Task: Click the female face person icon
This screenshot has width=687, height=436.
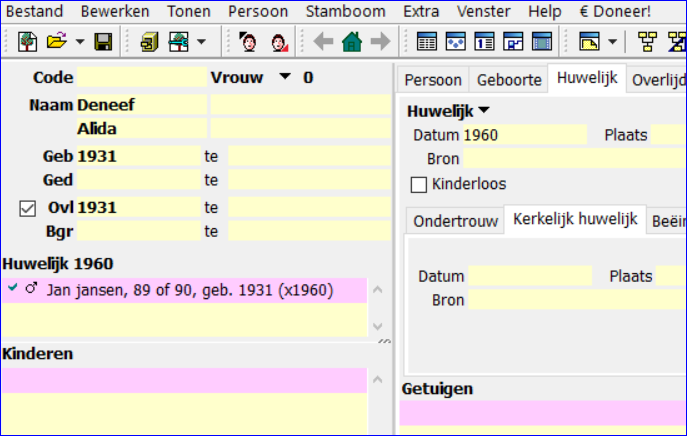Action: click(x=279, y=42)
